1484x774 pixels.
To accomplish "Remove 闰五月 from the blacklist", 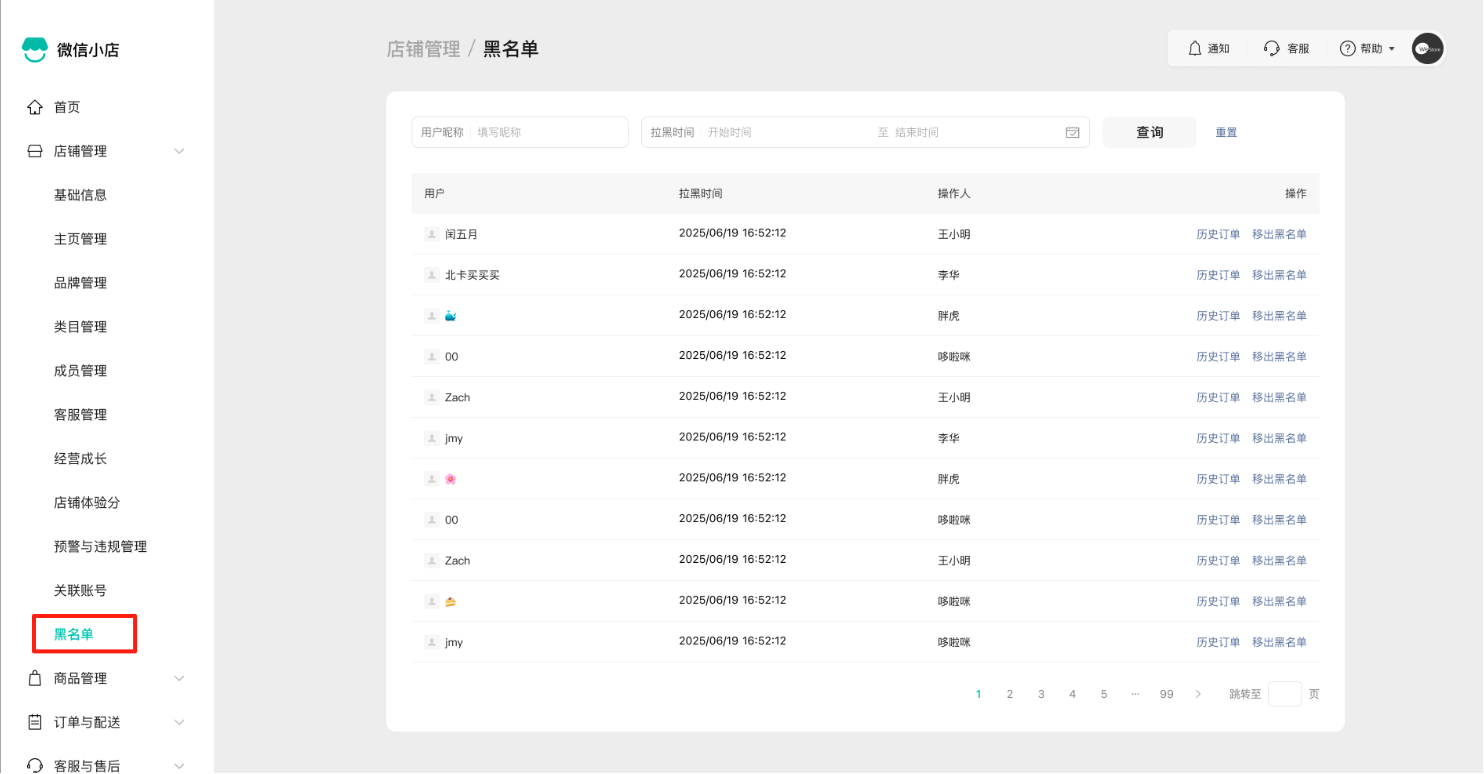I will coord(1279,234).
